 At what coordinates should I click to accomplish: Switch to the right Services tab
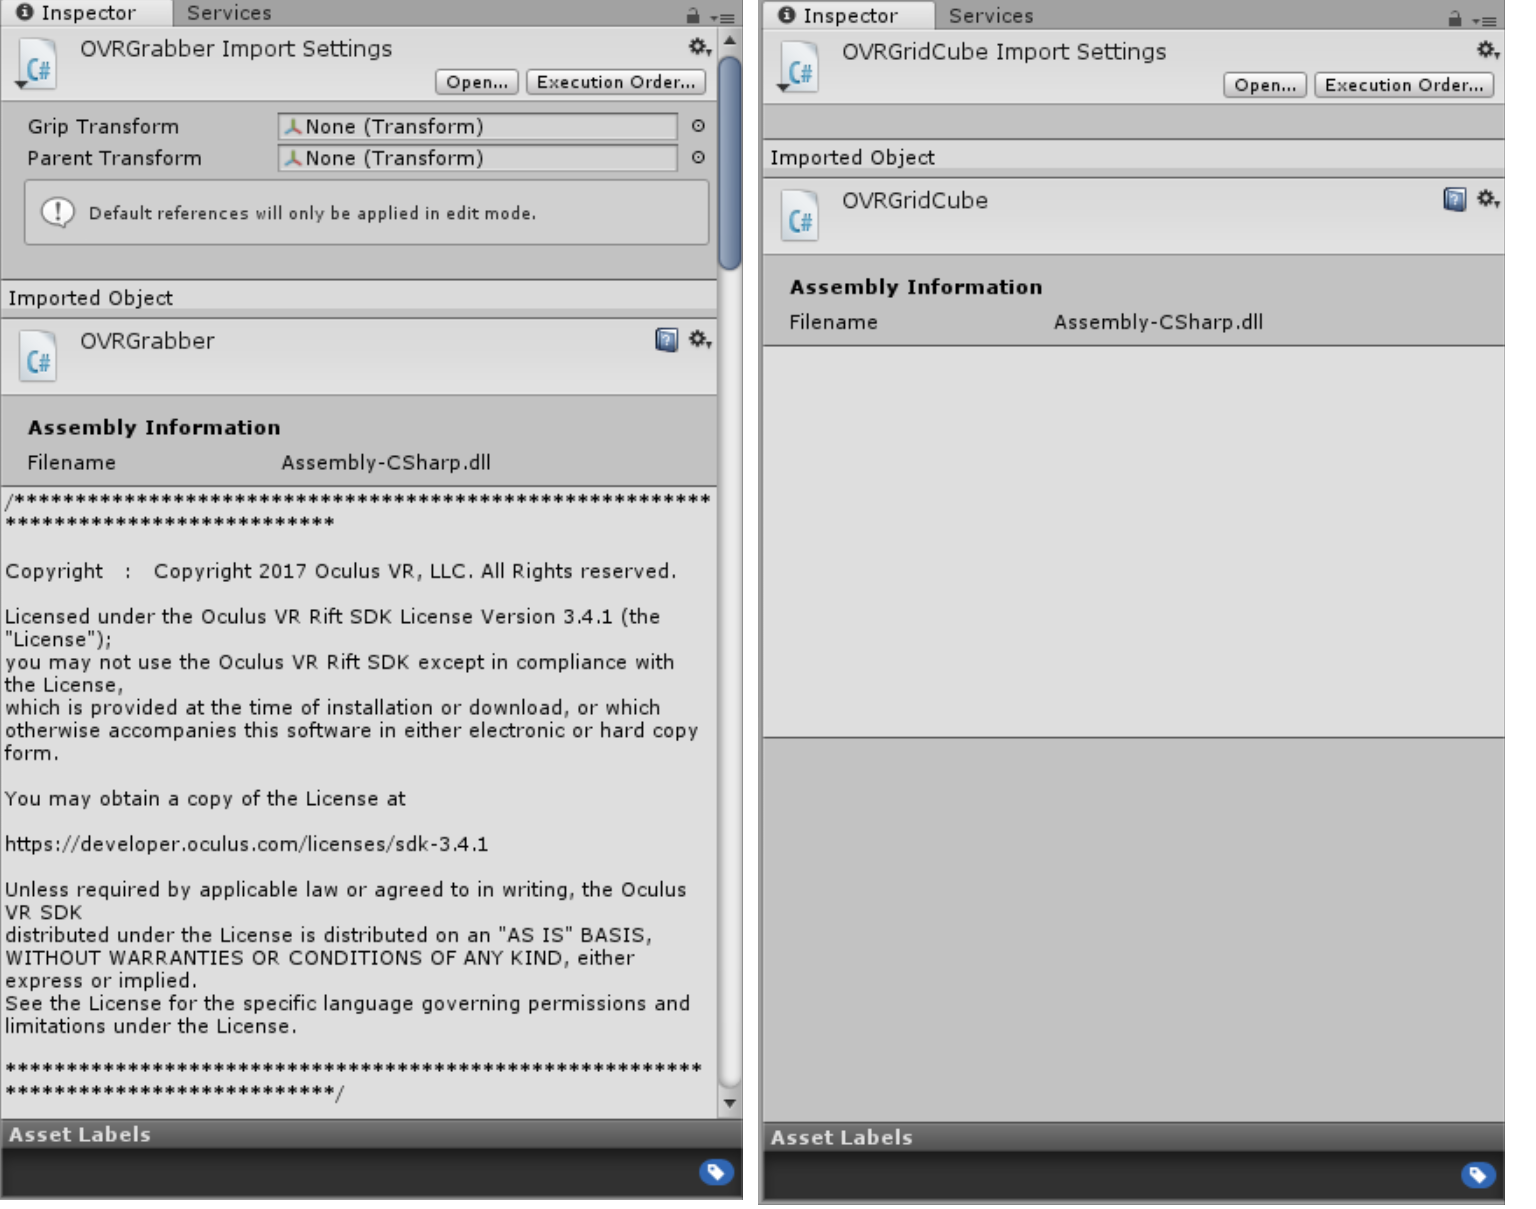coord(991,16)
